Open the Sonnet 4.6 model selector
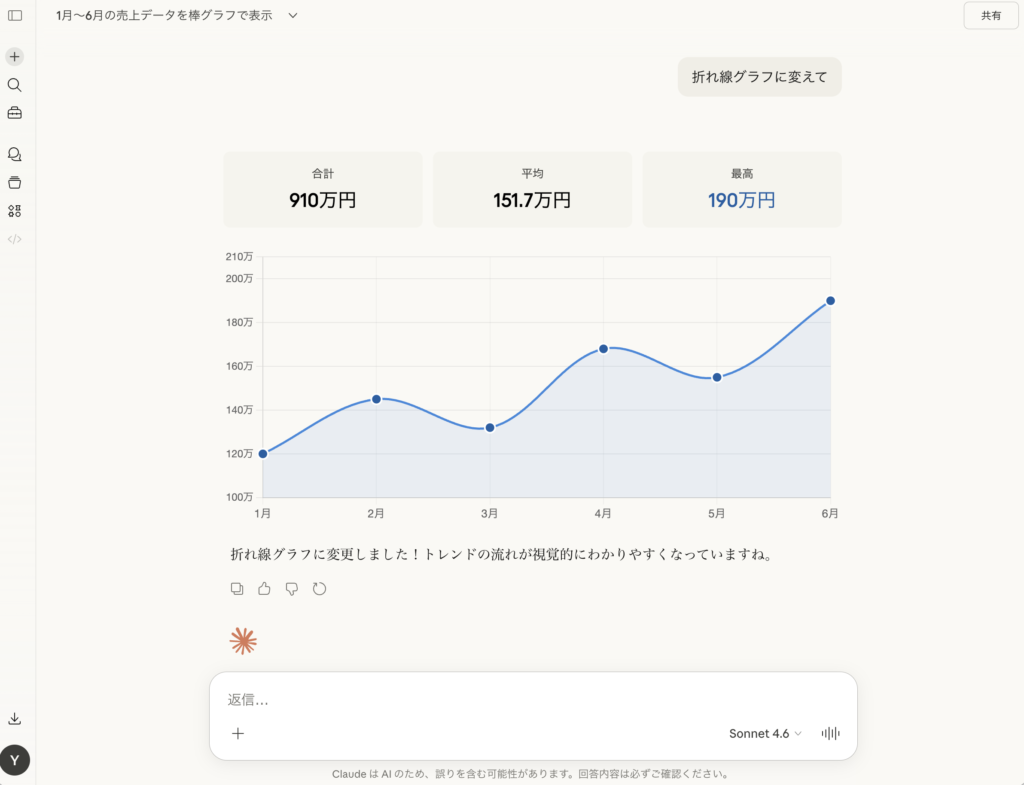This screenshot has height=785, width=1024. click(x=765, y=734)
